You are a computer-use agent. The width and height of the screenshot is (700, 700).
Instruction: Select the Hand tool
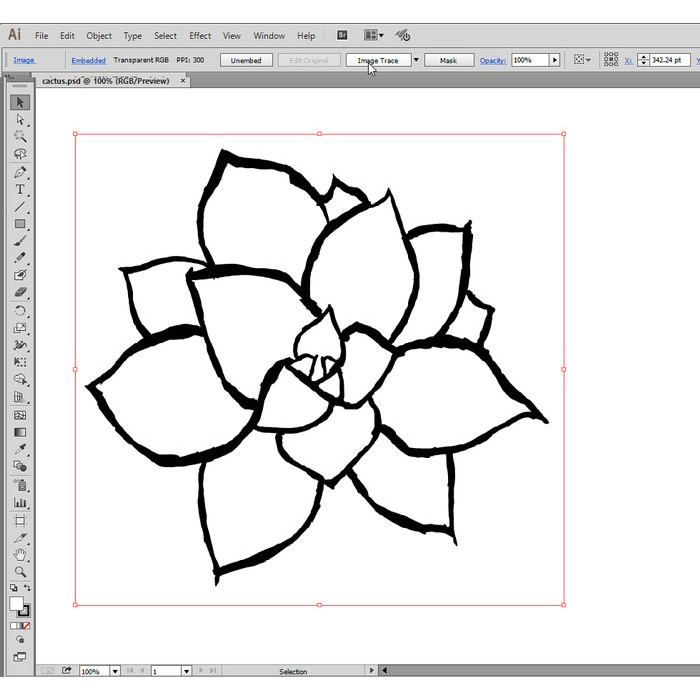20,554
